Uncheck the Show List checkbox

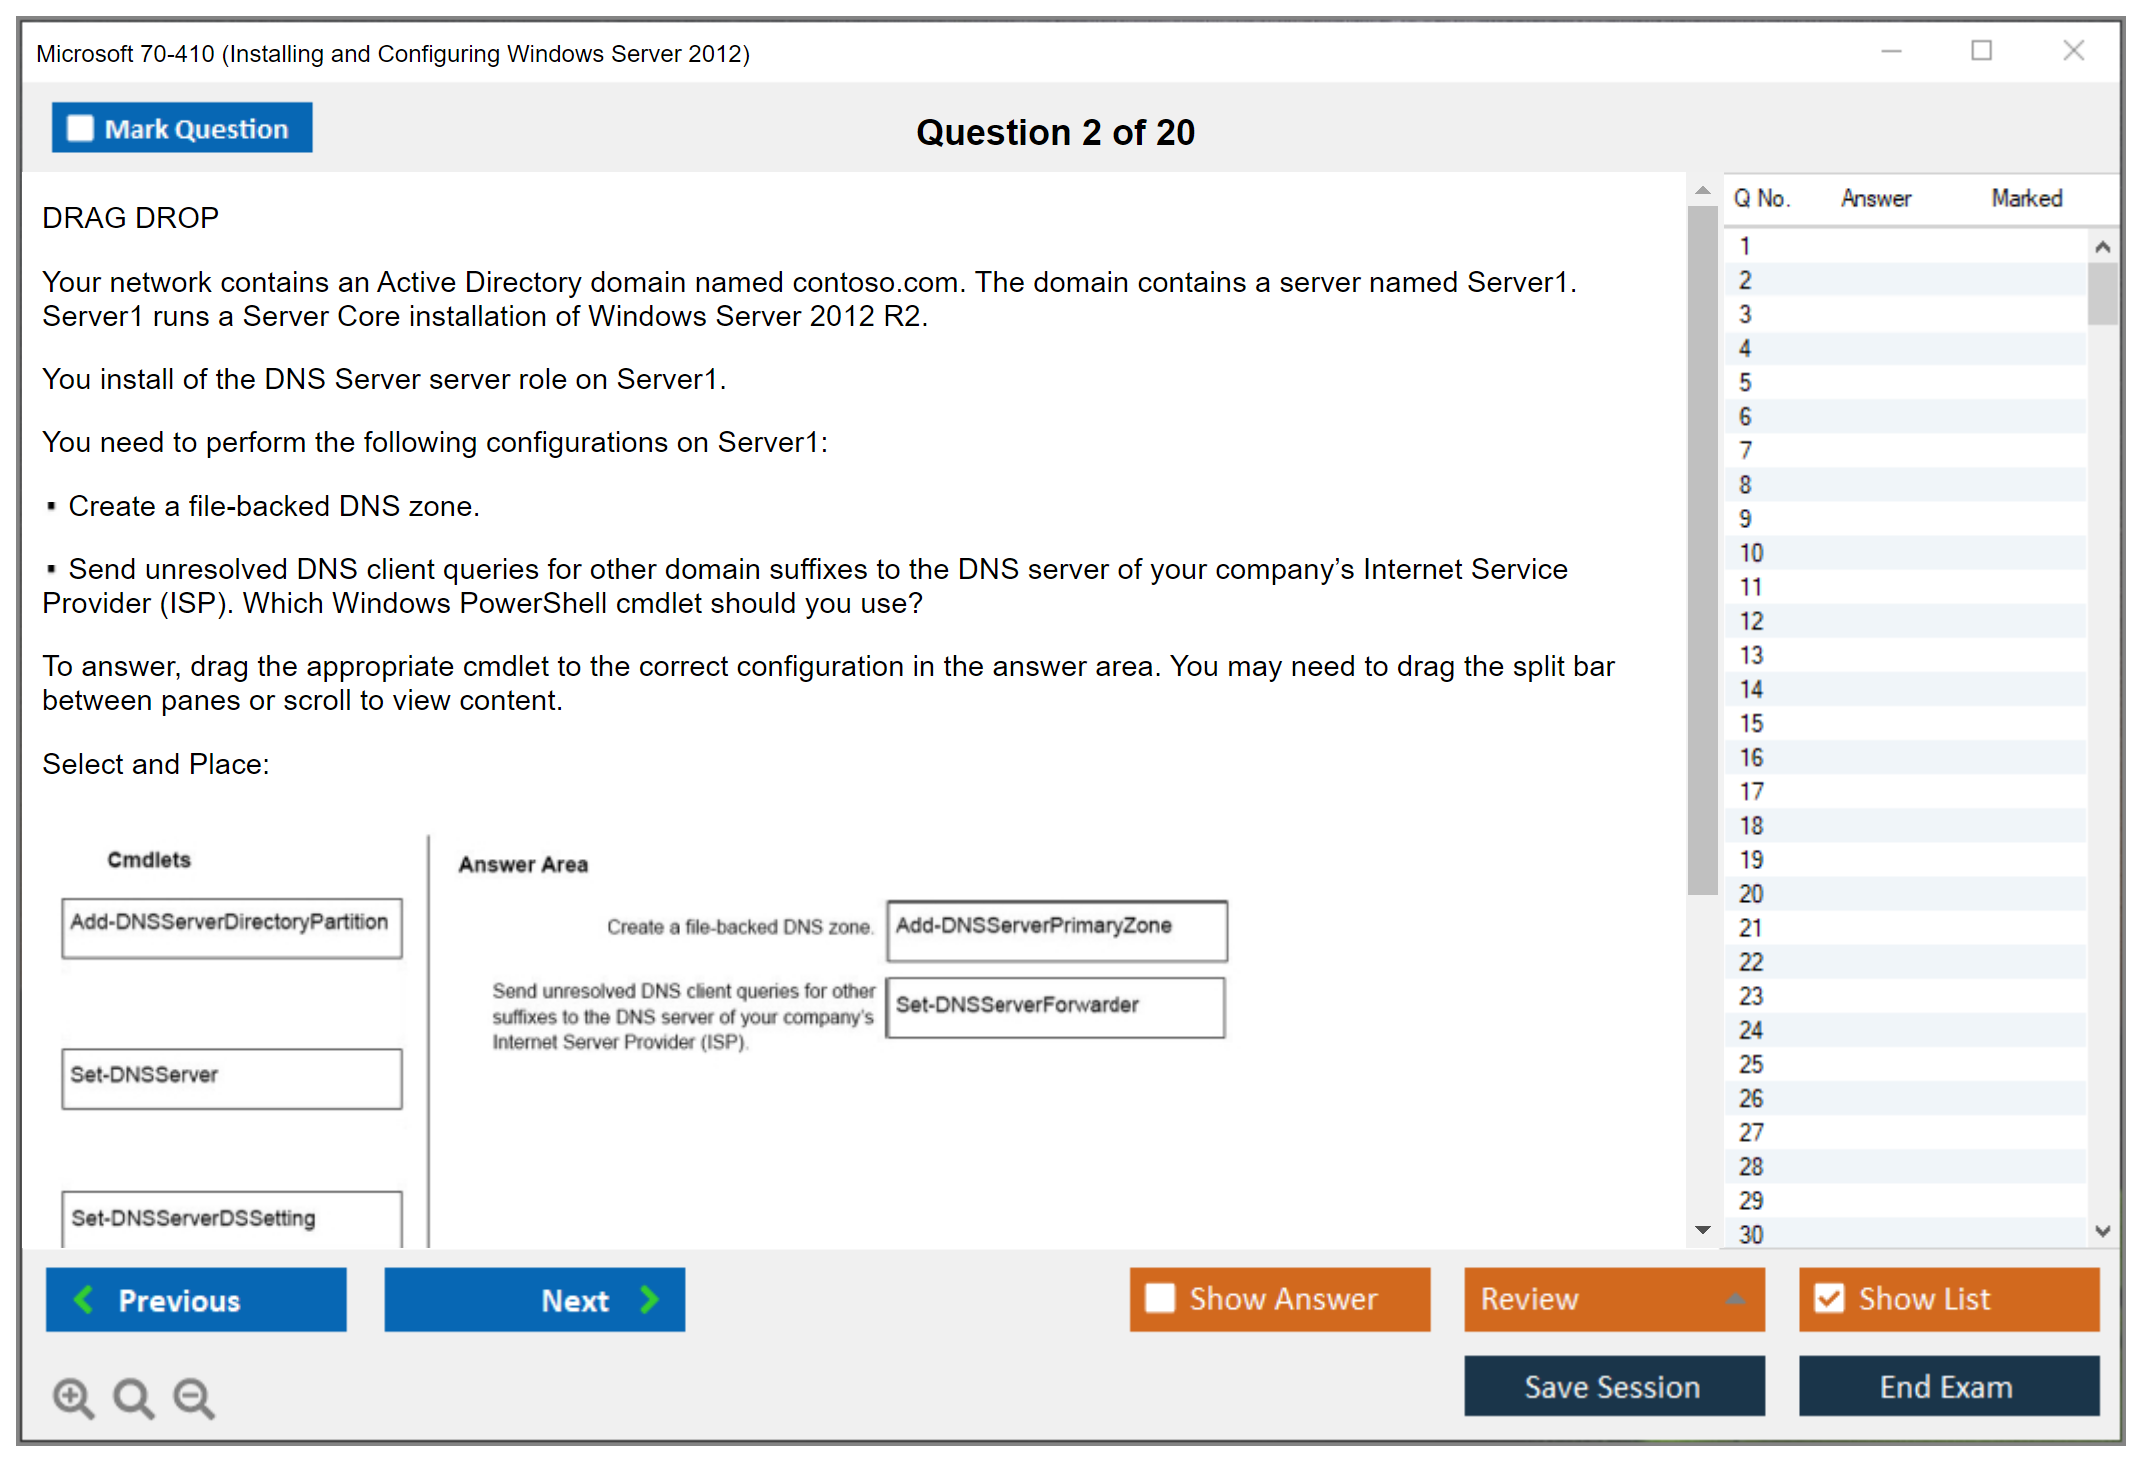(1829, 1298)
